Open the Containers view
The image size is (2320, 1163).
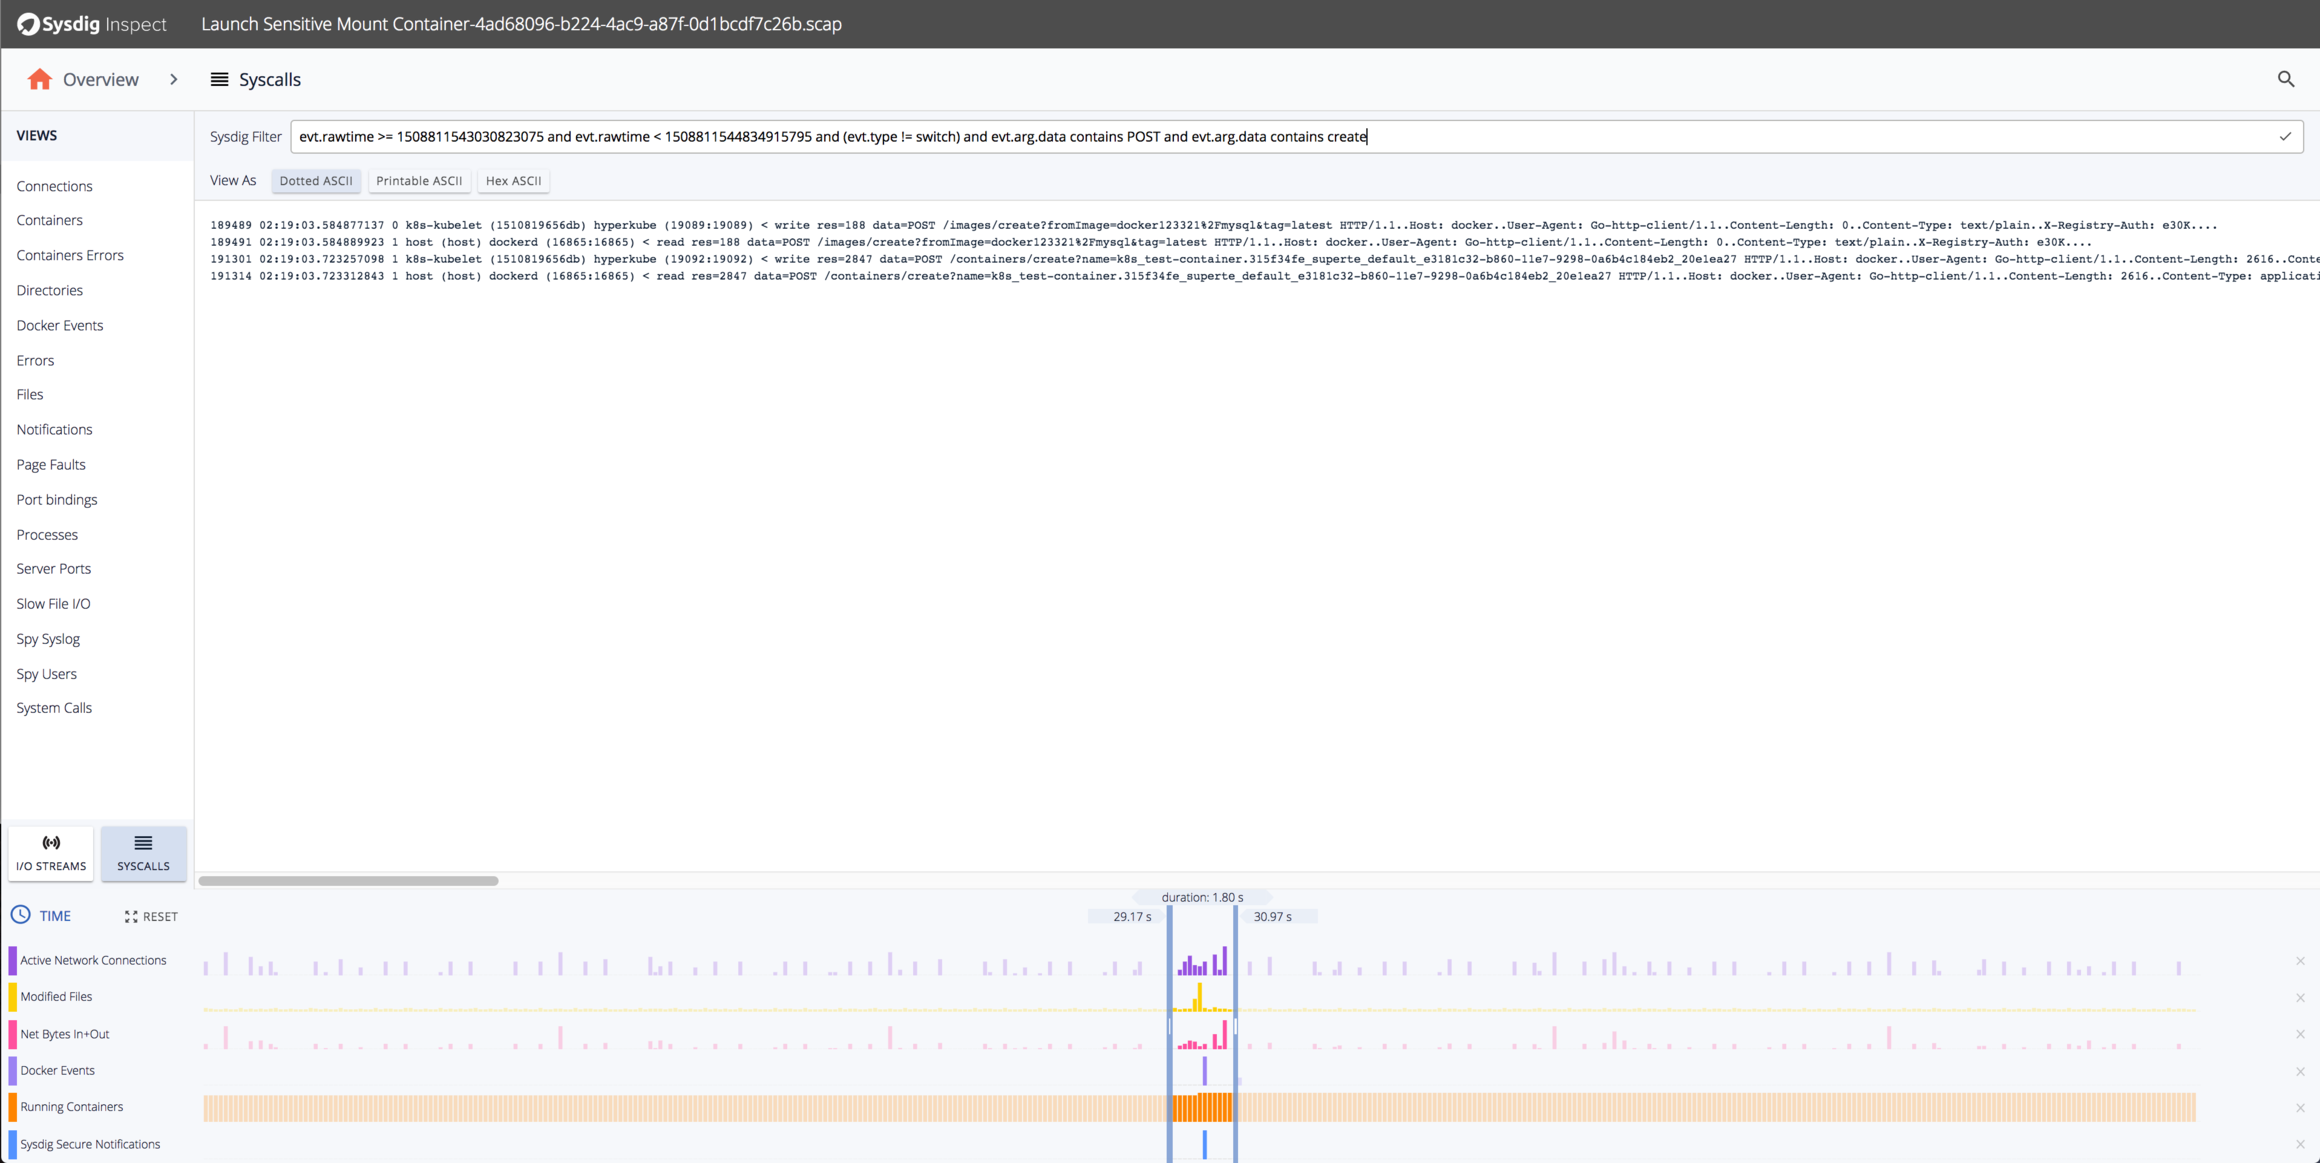49,220
